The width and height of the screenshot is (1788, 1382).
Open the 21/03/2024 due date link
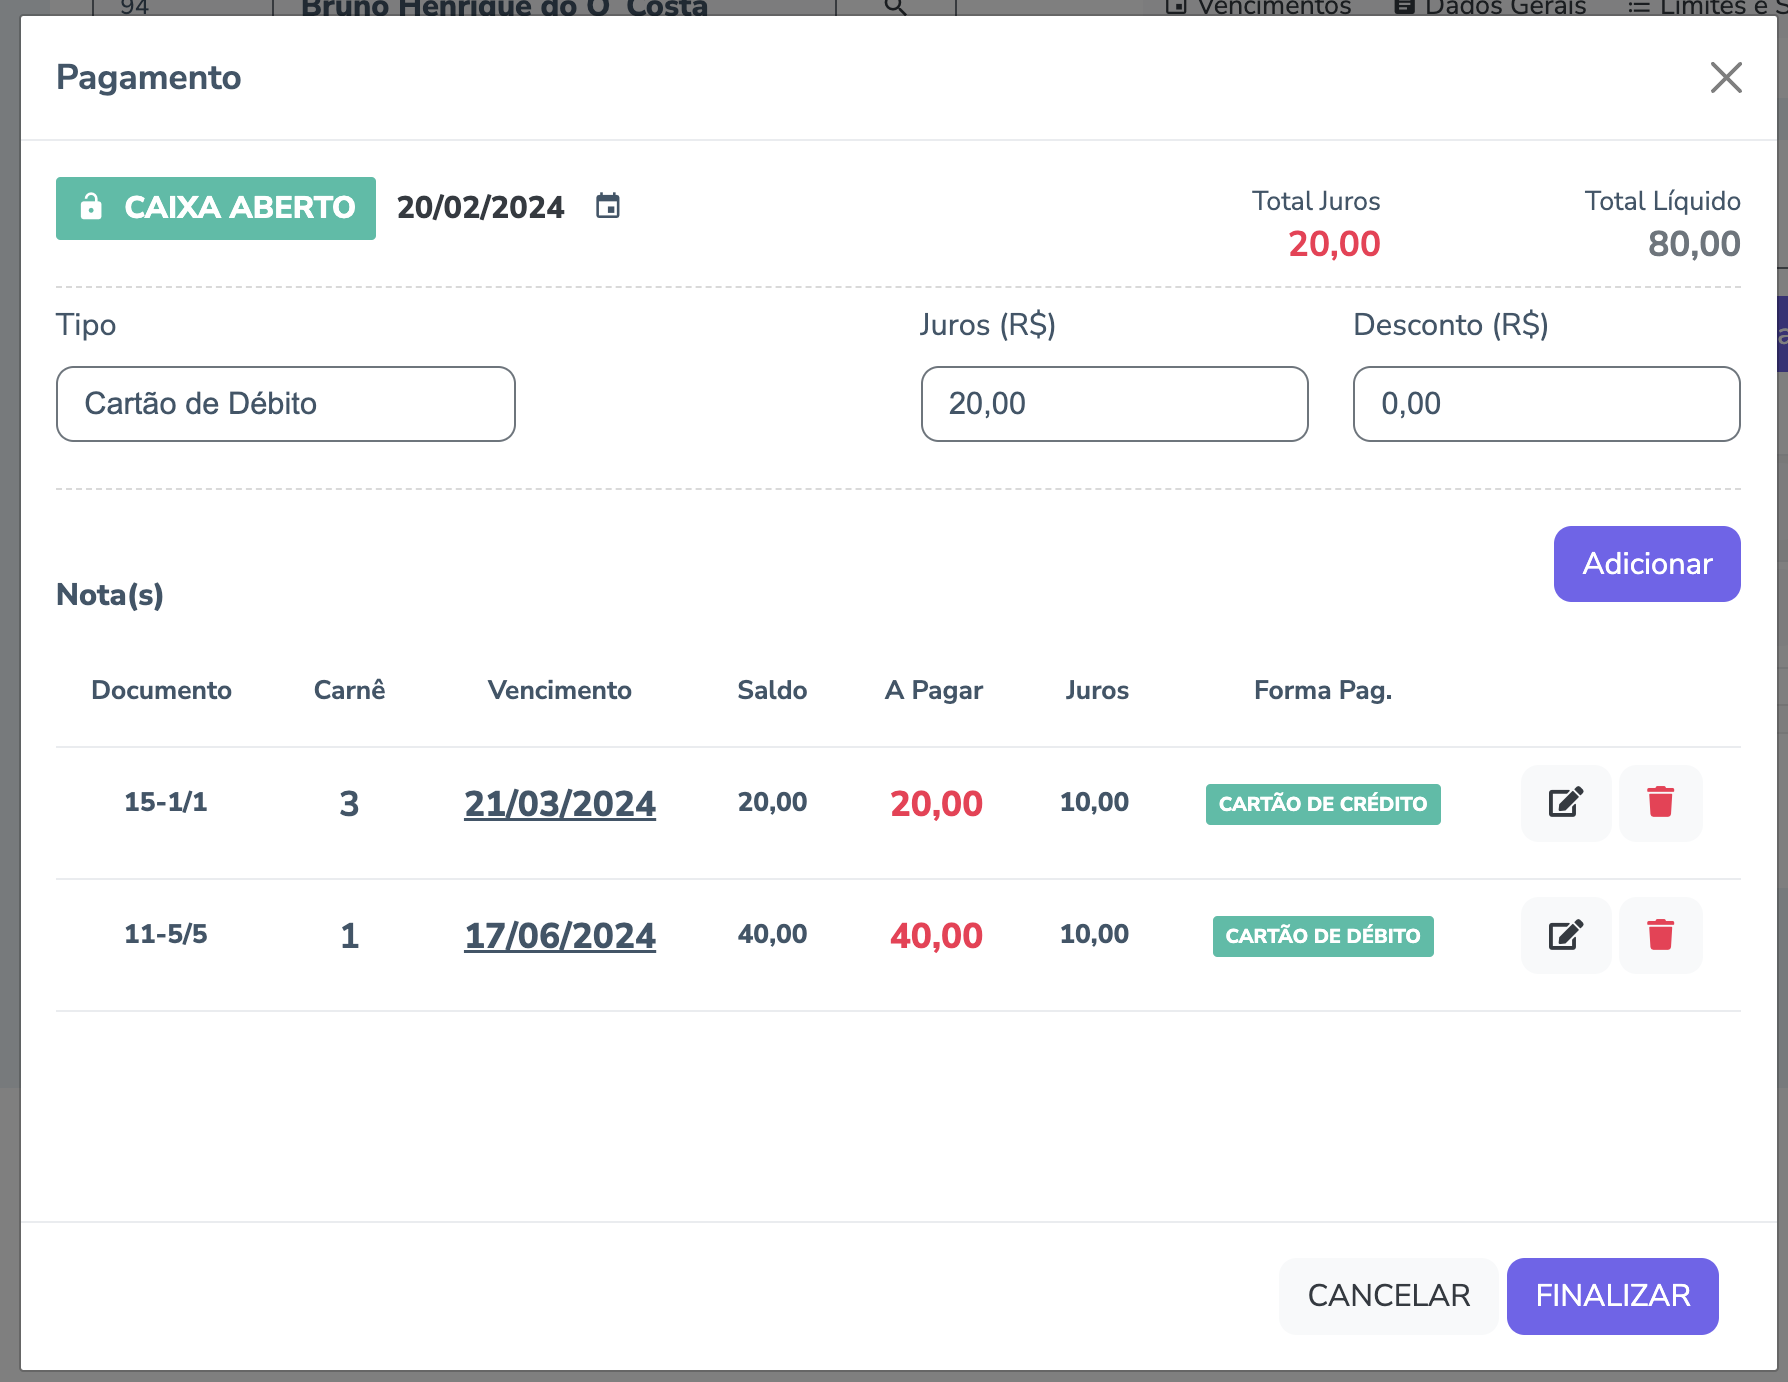[x=560, y=804]
